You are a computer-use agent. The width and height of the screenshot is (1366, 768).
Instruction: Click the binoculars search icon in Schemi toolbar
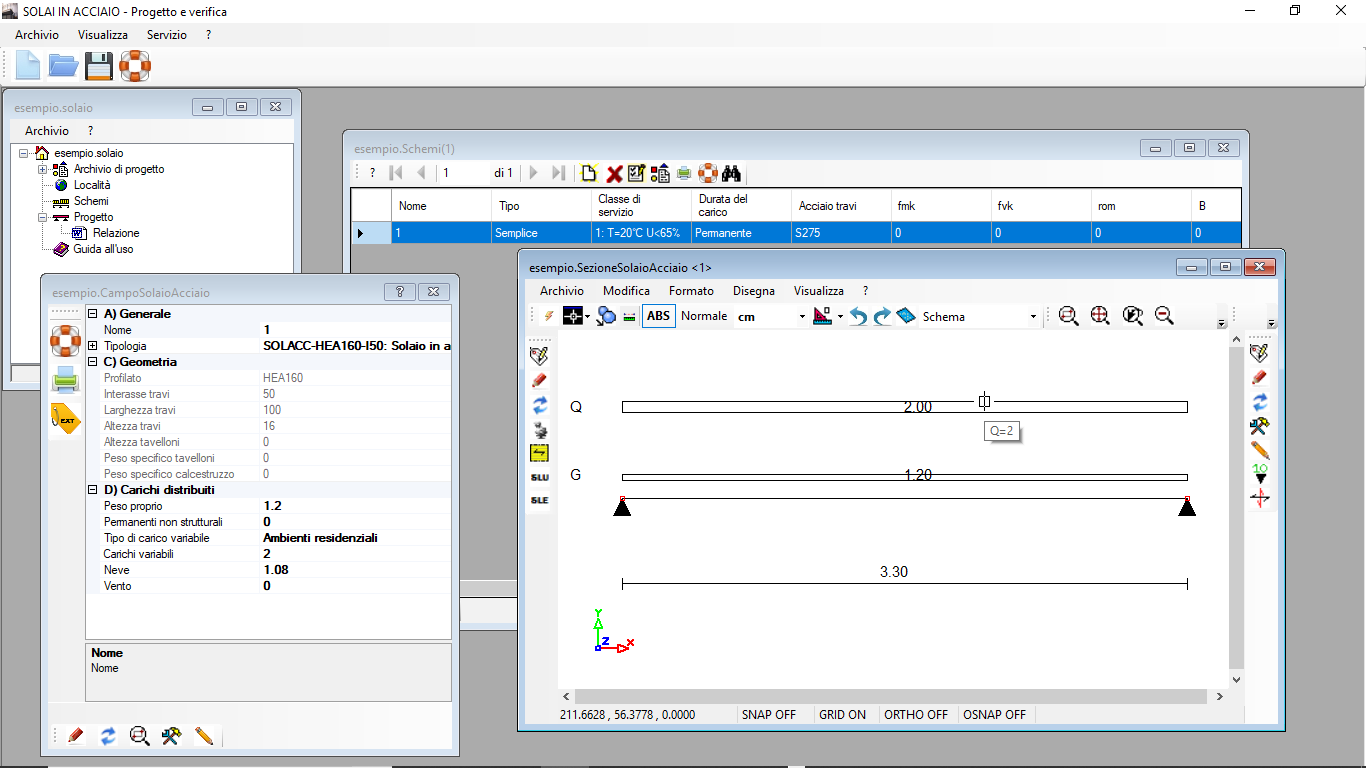click(731, 173)
